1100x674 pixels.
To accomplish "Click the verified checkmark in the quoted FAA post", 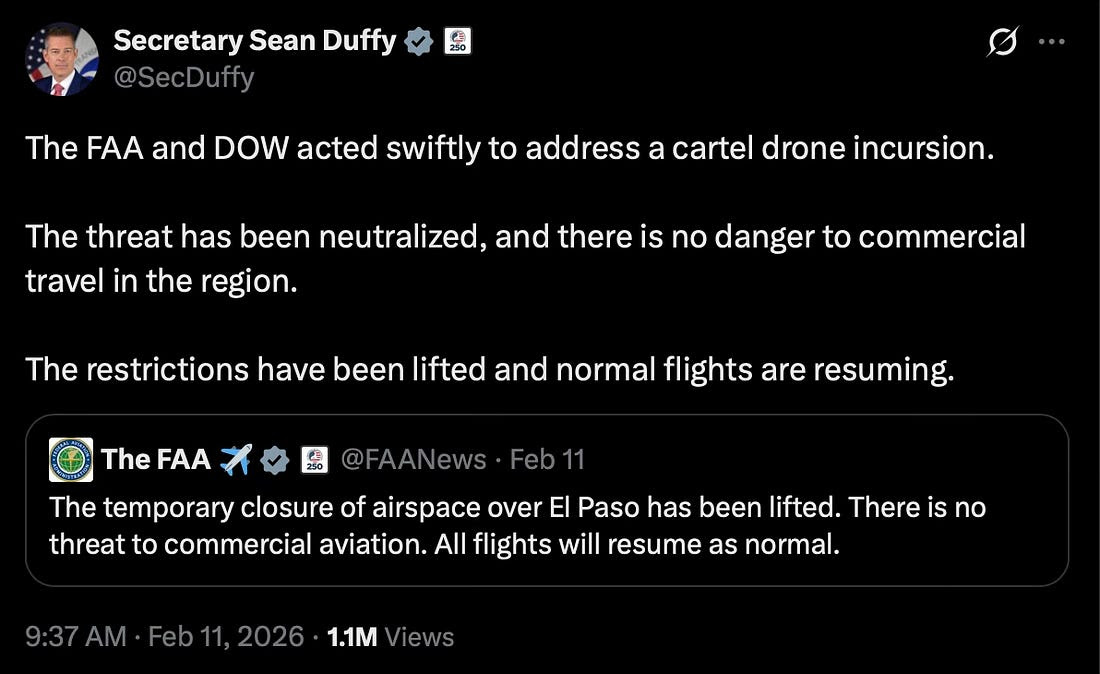I will pos(275,460).
